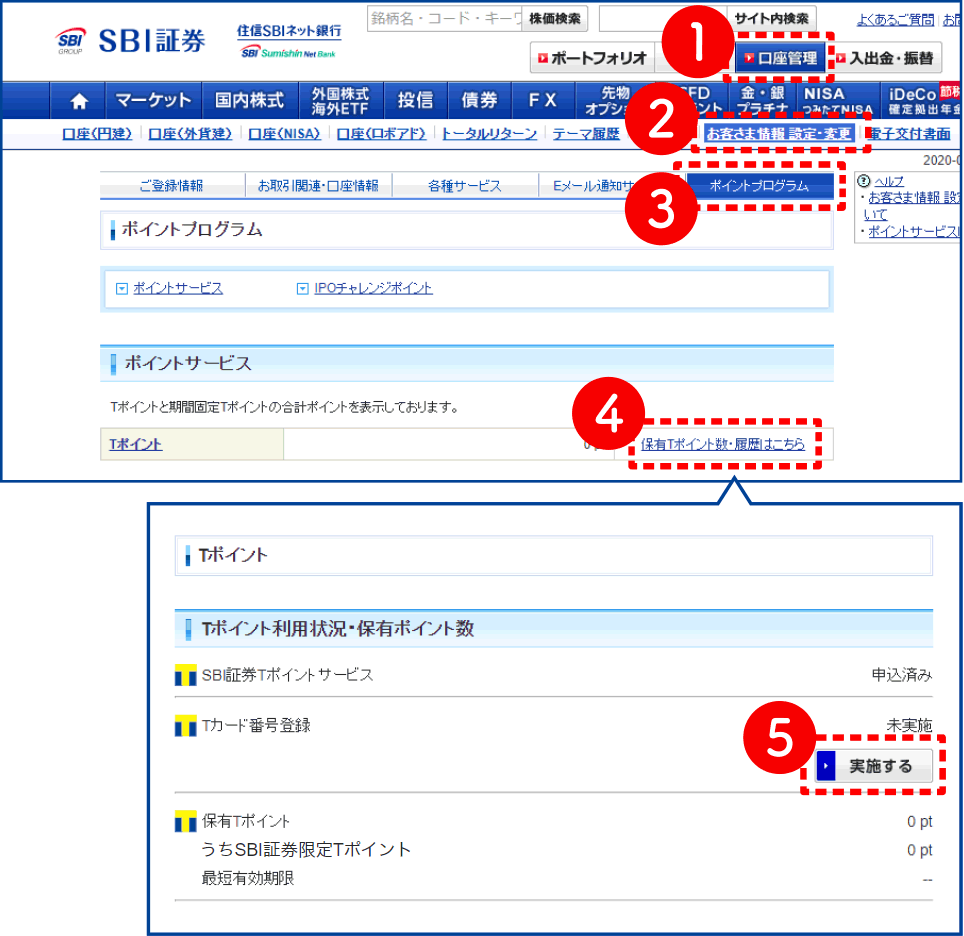Go to home via house icon

tap(79, 100)
